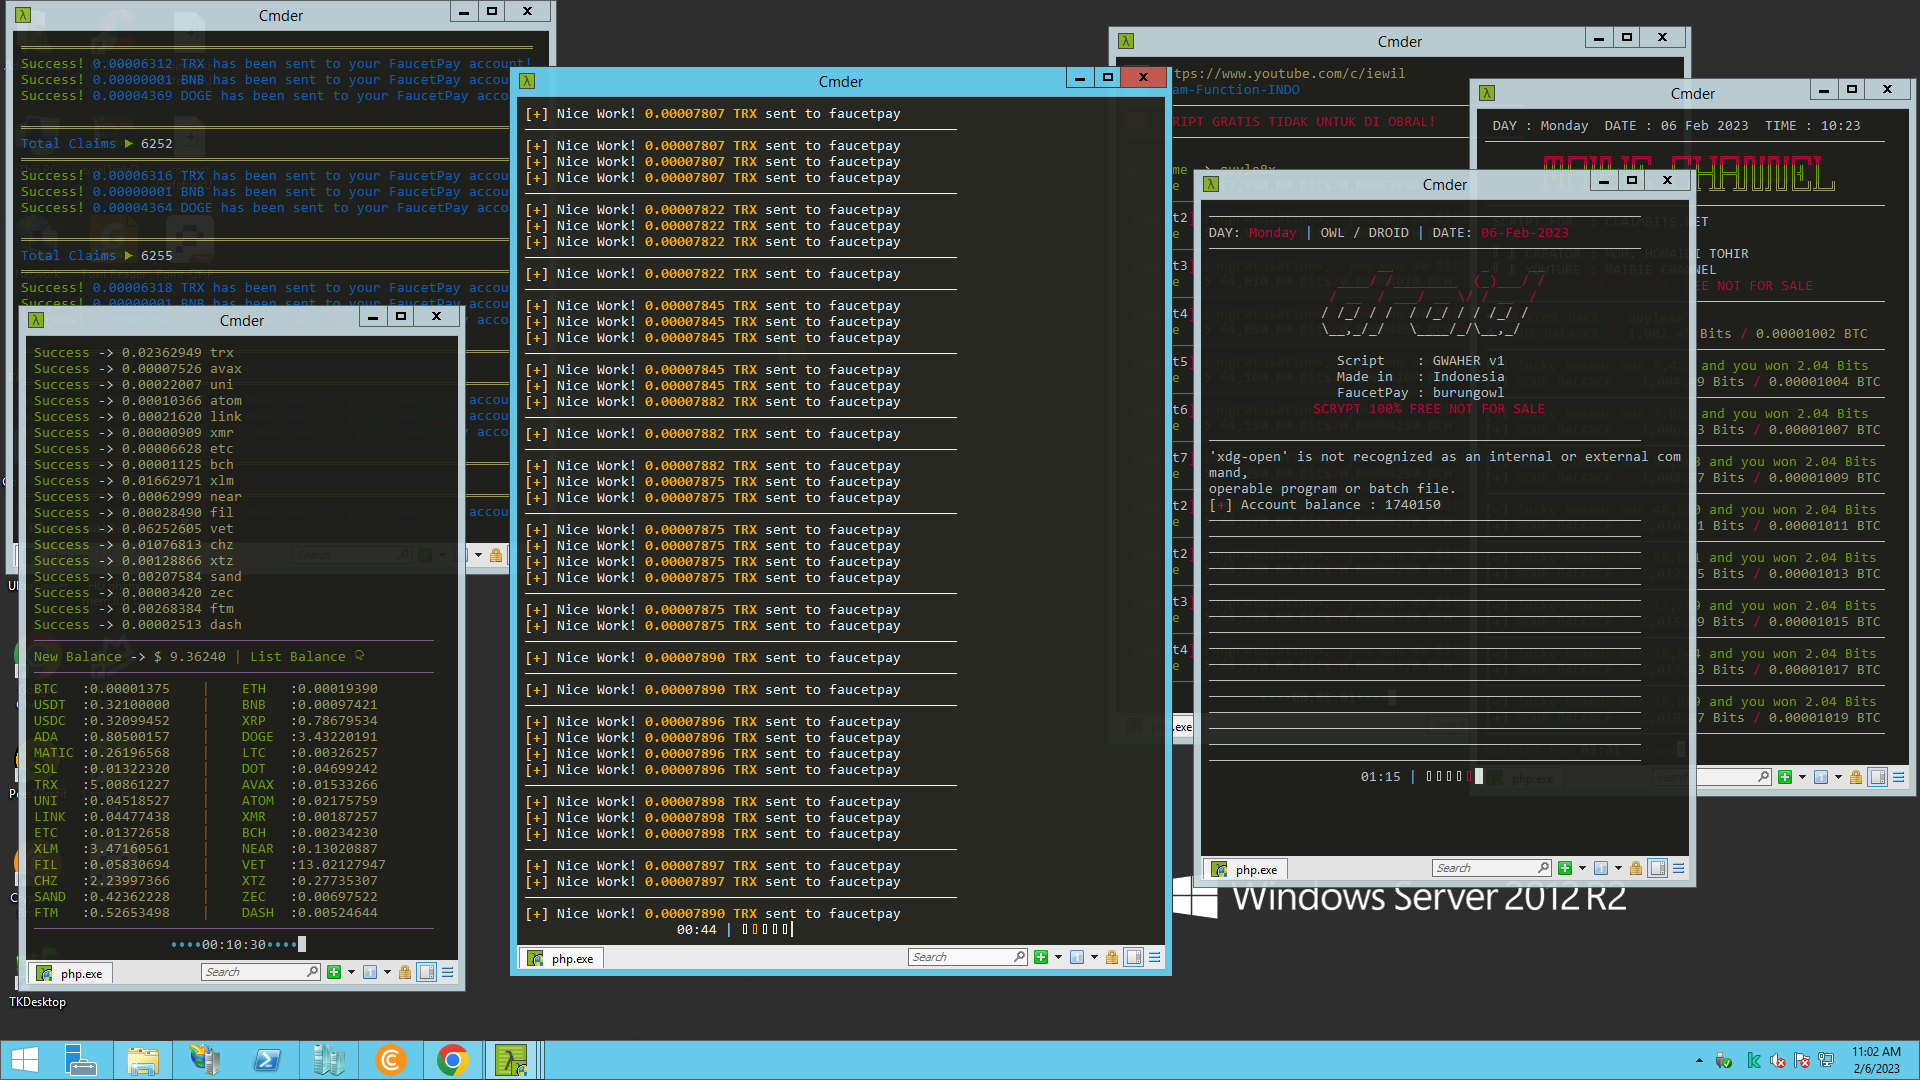The height and width of the screenshot is (1080, 1920).
Task: Expand active consoles dropdown in center Cmder
Action: [1094, 958]
